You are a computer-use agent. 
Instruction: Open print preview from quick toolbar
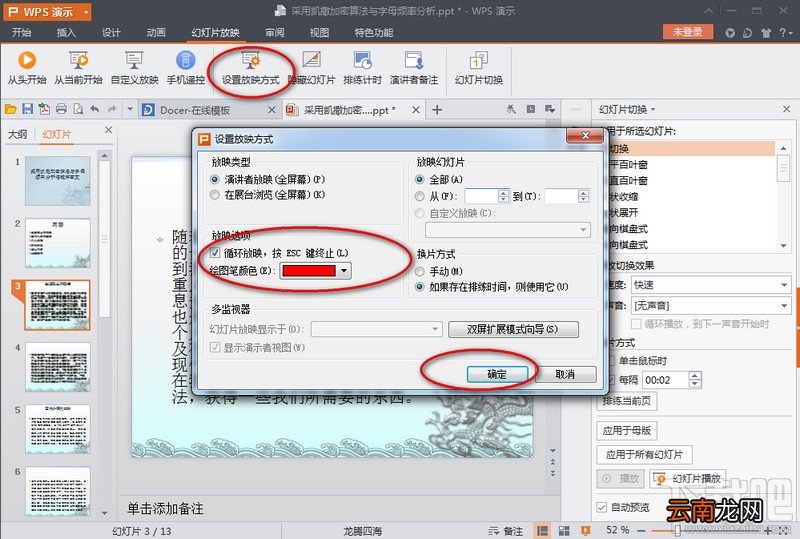point(78,109)
